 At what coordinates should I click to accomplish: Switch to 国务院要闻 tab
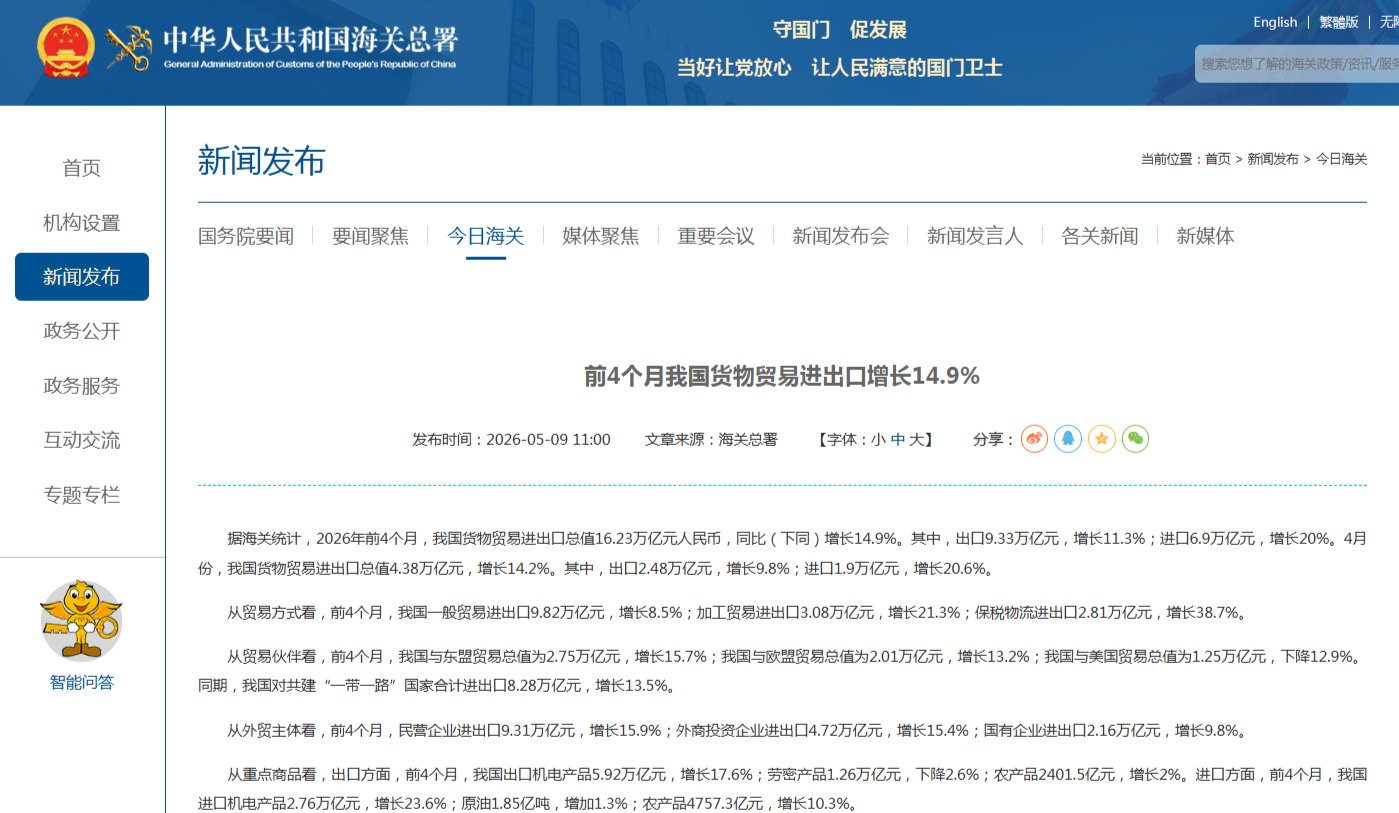point(246,236)
